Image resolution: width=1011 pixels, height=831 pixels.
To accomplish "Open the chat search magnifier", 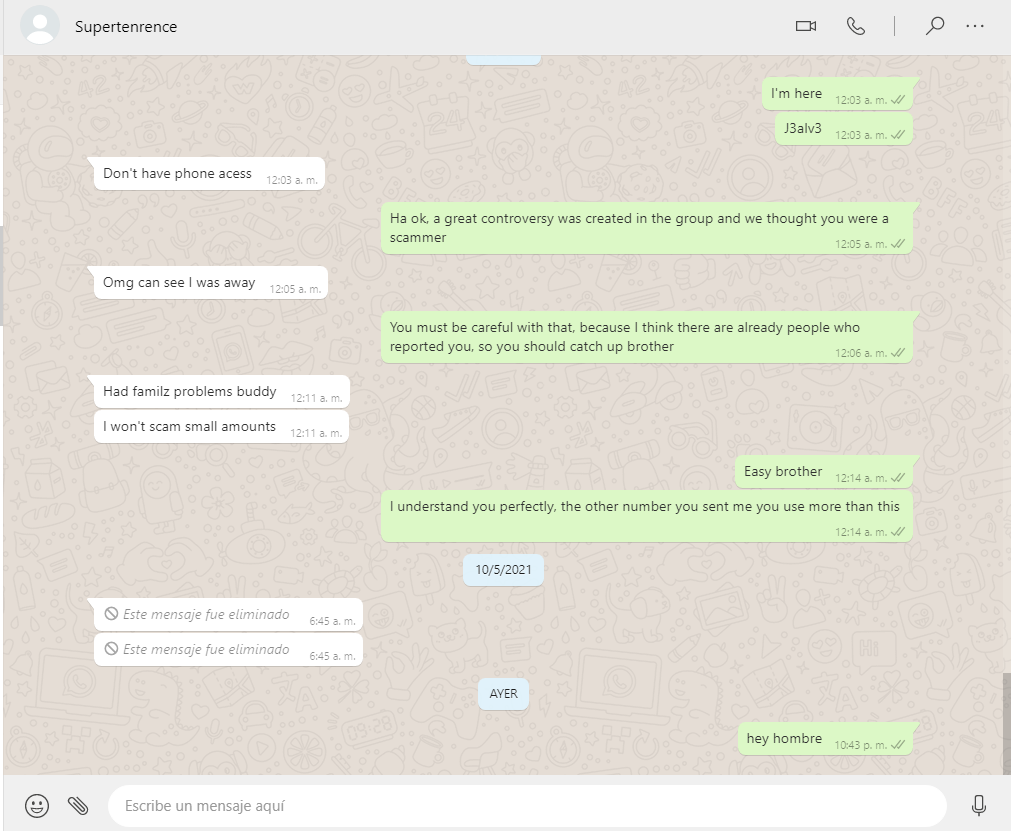I will point(934,26).
